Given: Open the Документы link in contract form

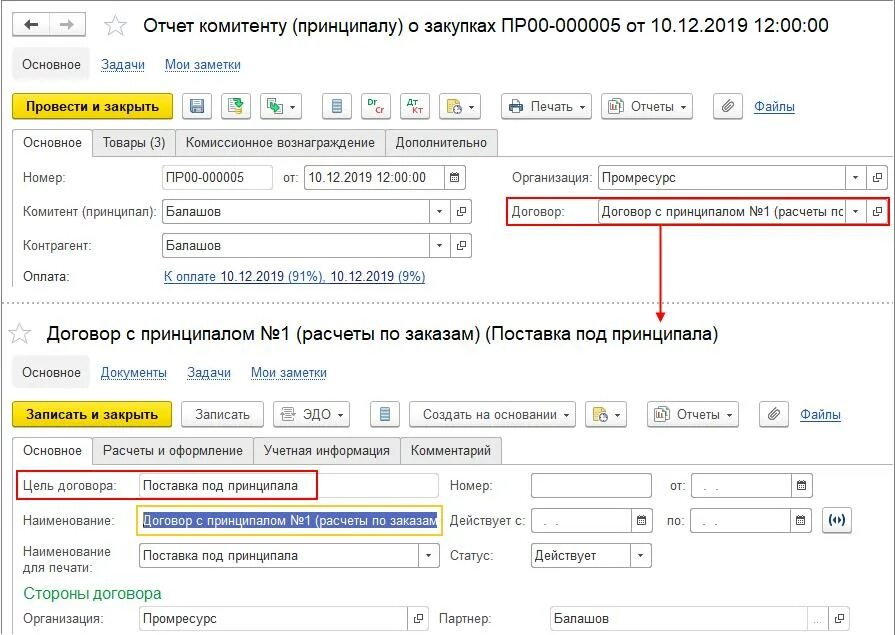Looking at the screenshot, I should pyautogui.click(x=134, y=373).
